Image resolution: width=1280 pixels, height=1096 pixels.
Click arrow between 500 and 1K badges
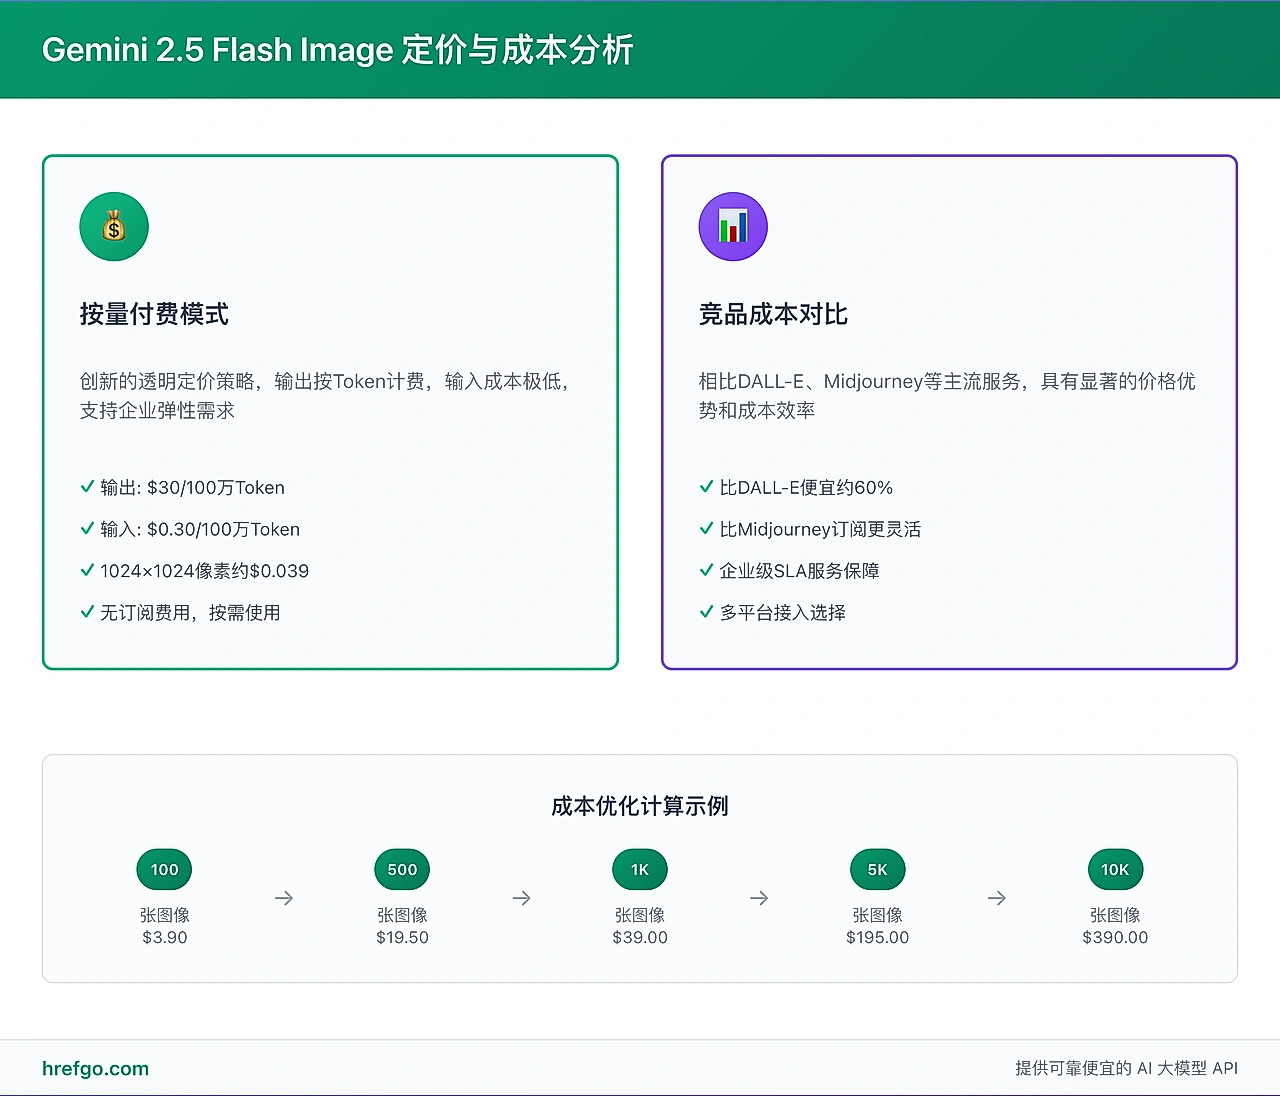(521, 898)
